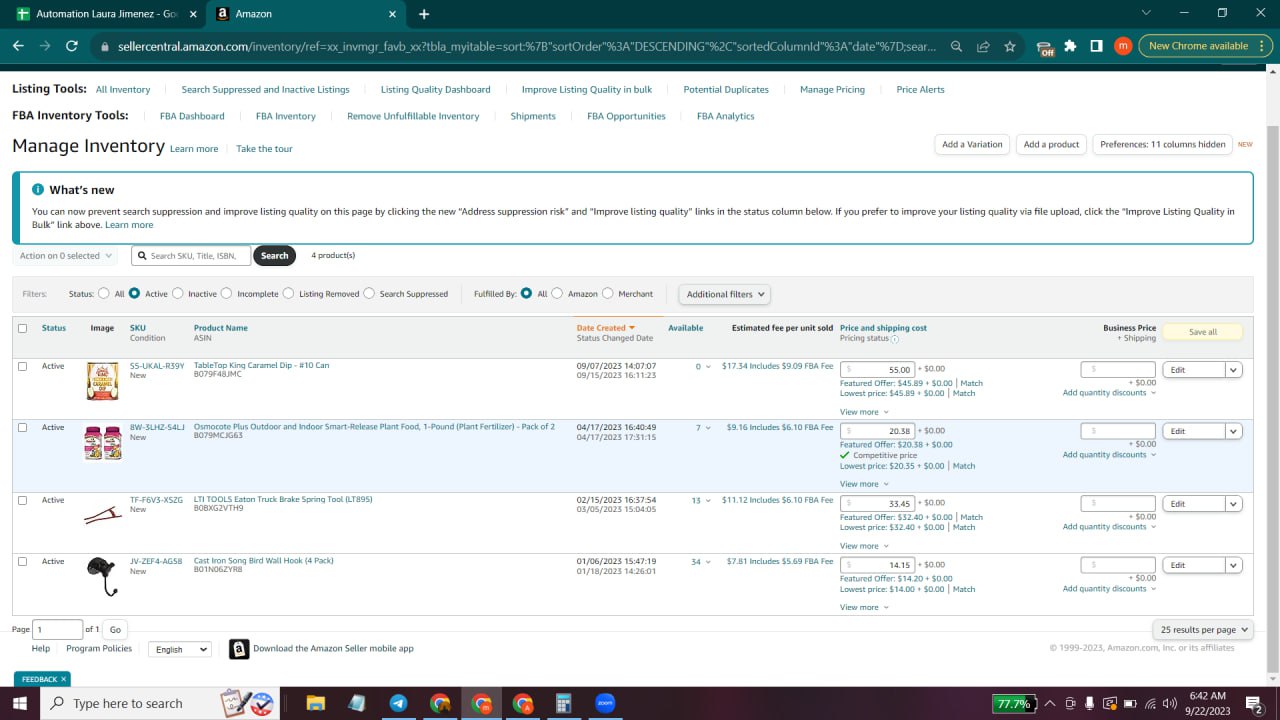This screenshot has width=1280, height=720.
Task: Switch to the Automation Laura Jimenez tab
Action: click(x=105, y=14)
